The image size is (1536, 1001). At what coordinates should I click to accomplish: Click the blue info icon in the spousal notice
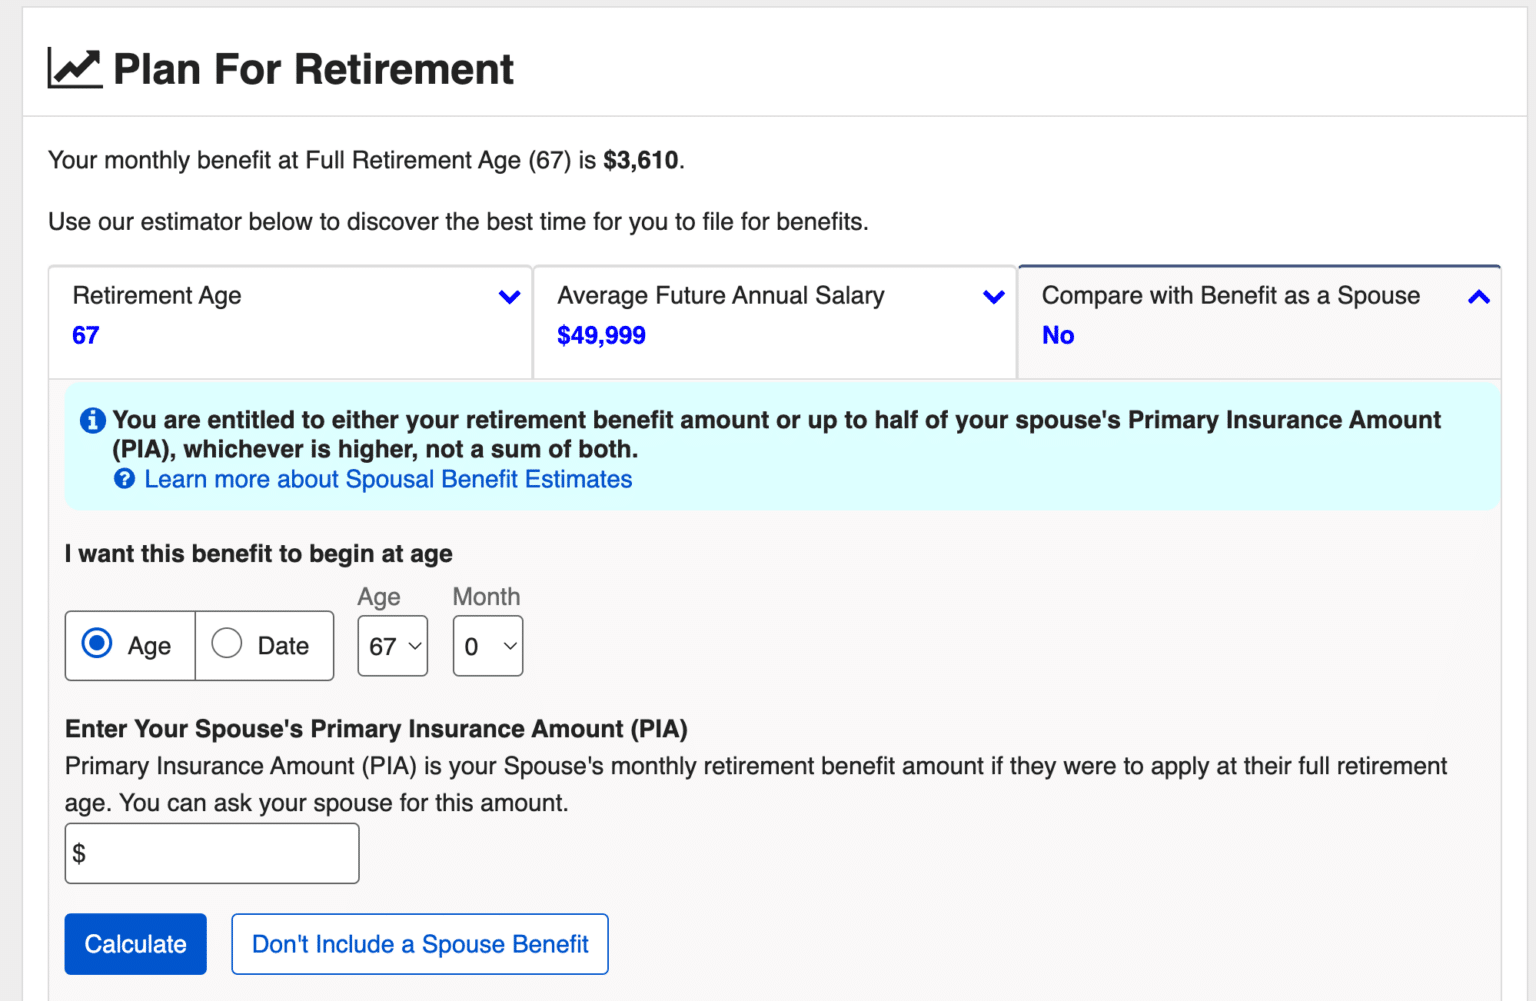pos(92,420)
